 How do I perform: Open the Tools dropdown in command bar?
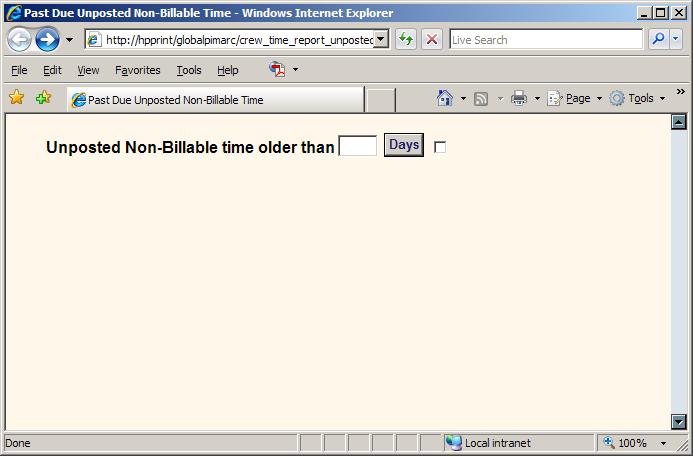(x=639, y=98)
